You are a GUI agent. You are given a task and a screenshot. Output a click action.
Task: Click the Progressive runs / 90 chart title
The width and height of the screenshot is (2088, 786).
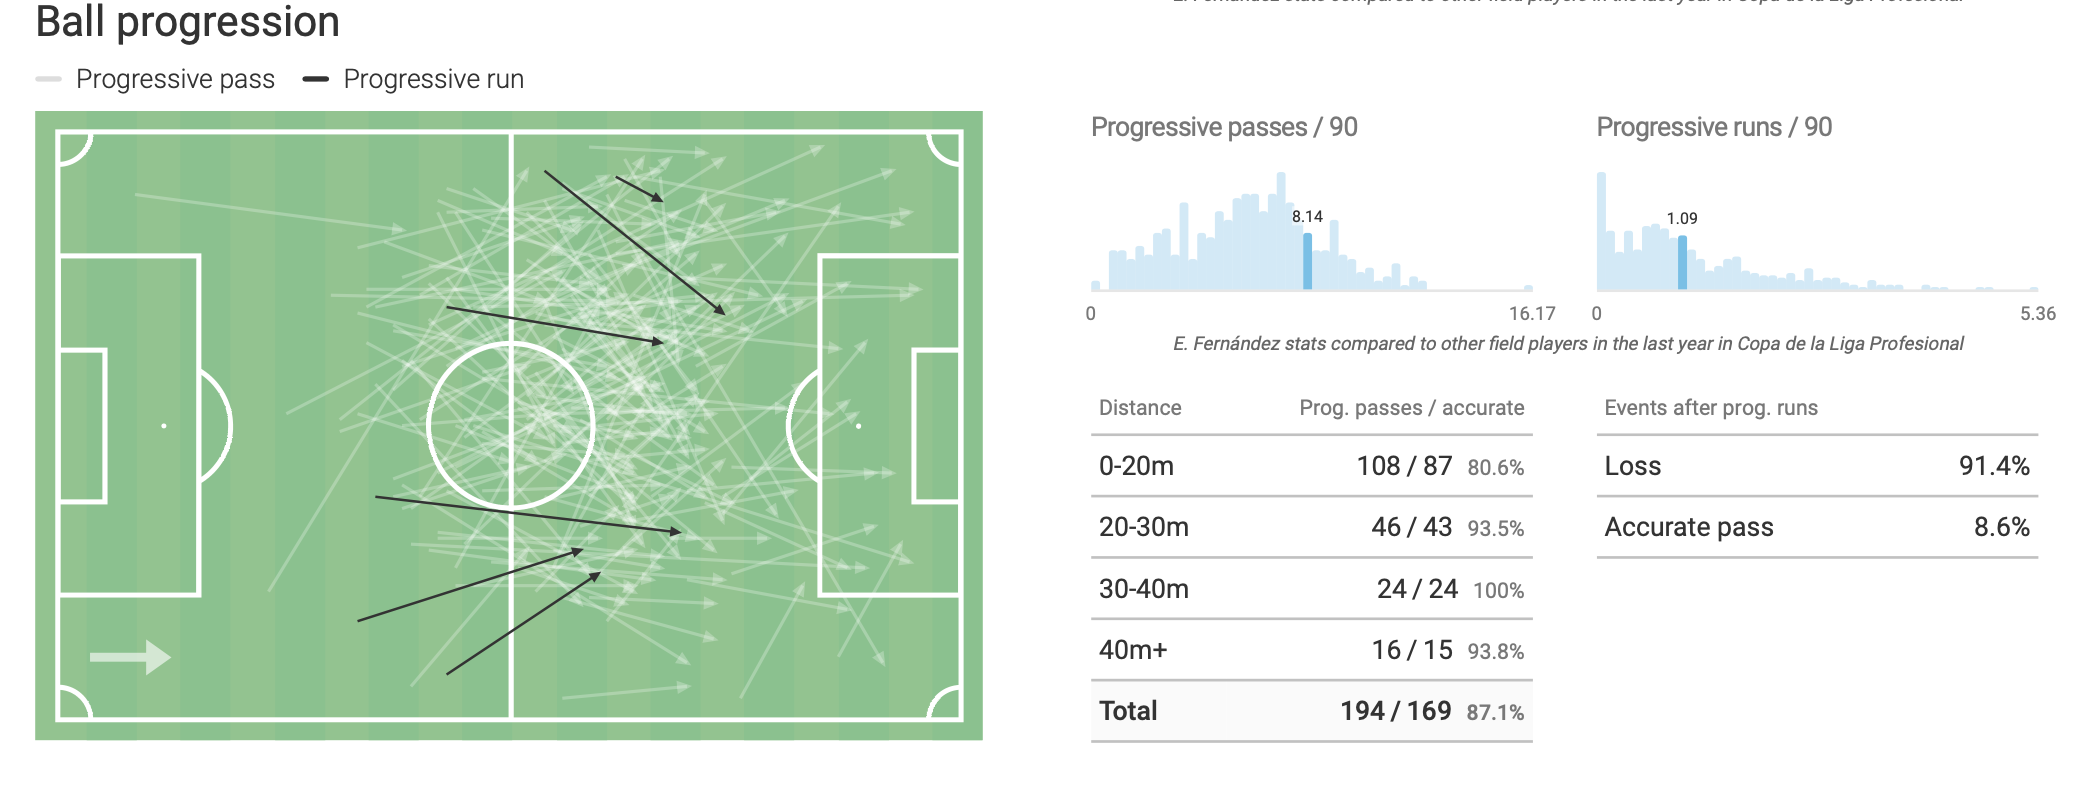(1714, 127)
